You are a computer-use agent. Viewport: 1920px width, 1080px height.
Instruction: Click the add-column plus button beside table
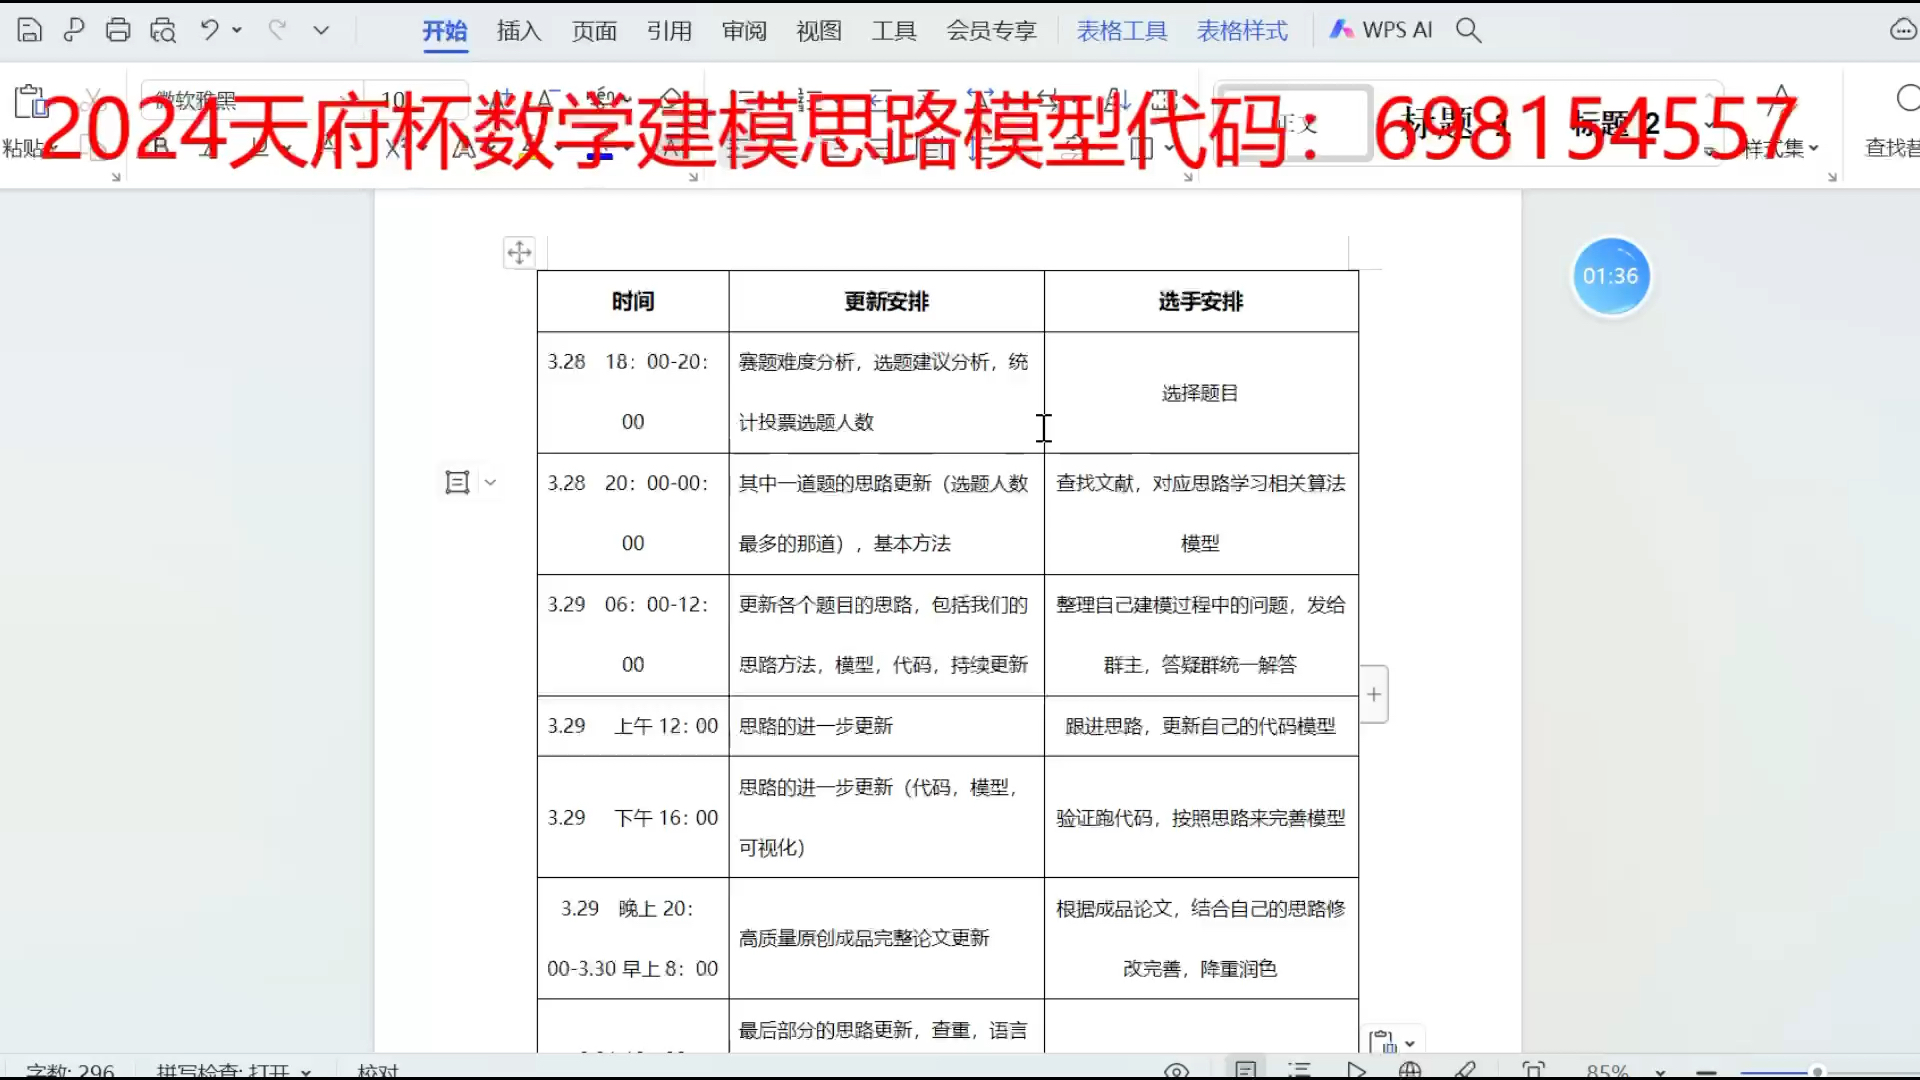(1374, 694)
